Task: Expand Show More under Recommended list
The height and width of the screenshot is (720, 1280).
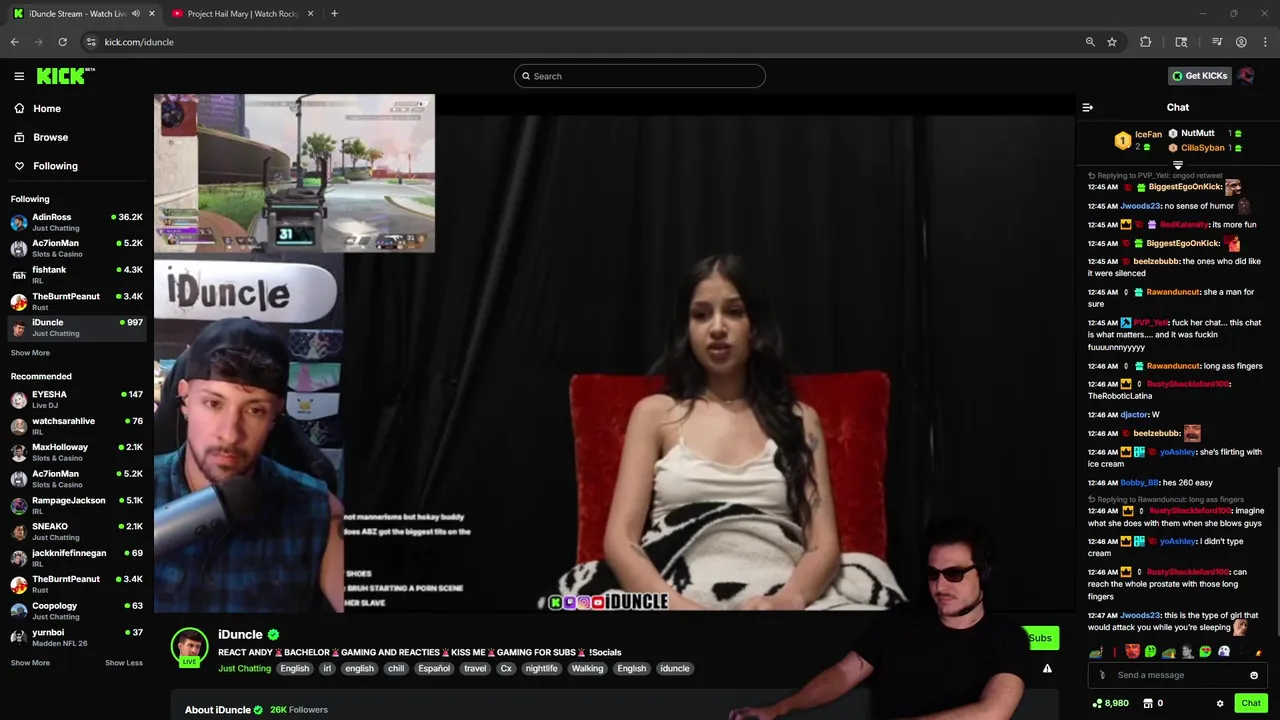Action: (x=30, y=663)
